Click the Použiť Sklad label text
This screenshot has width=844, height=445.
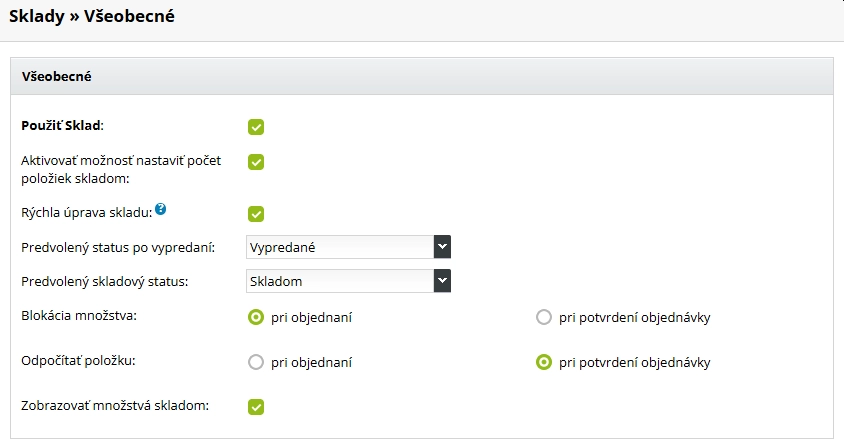tap(62, 126)
